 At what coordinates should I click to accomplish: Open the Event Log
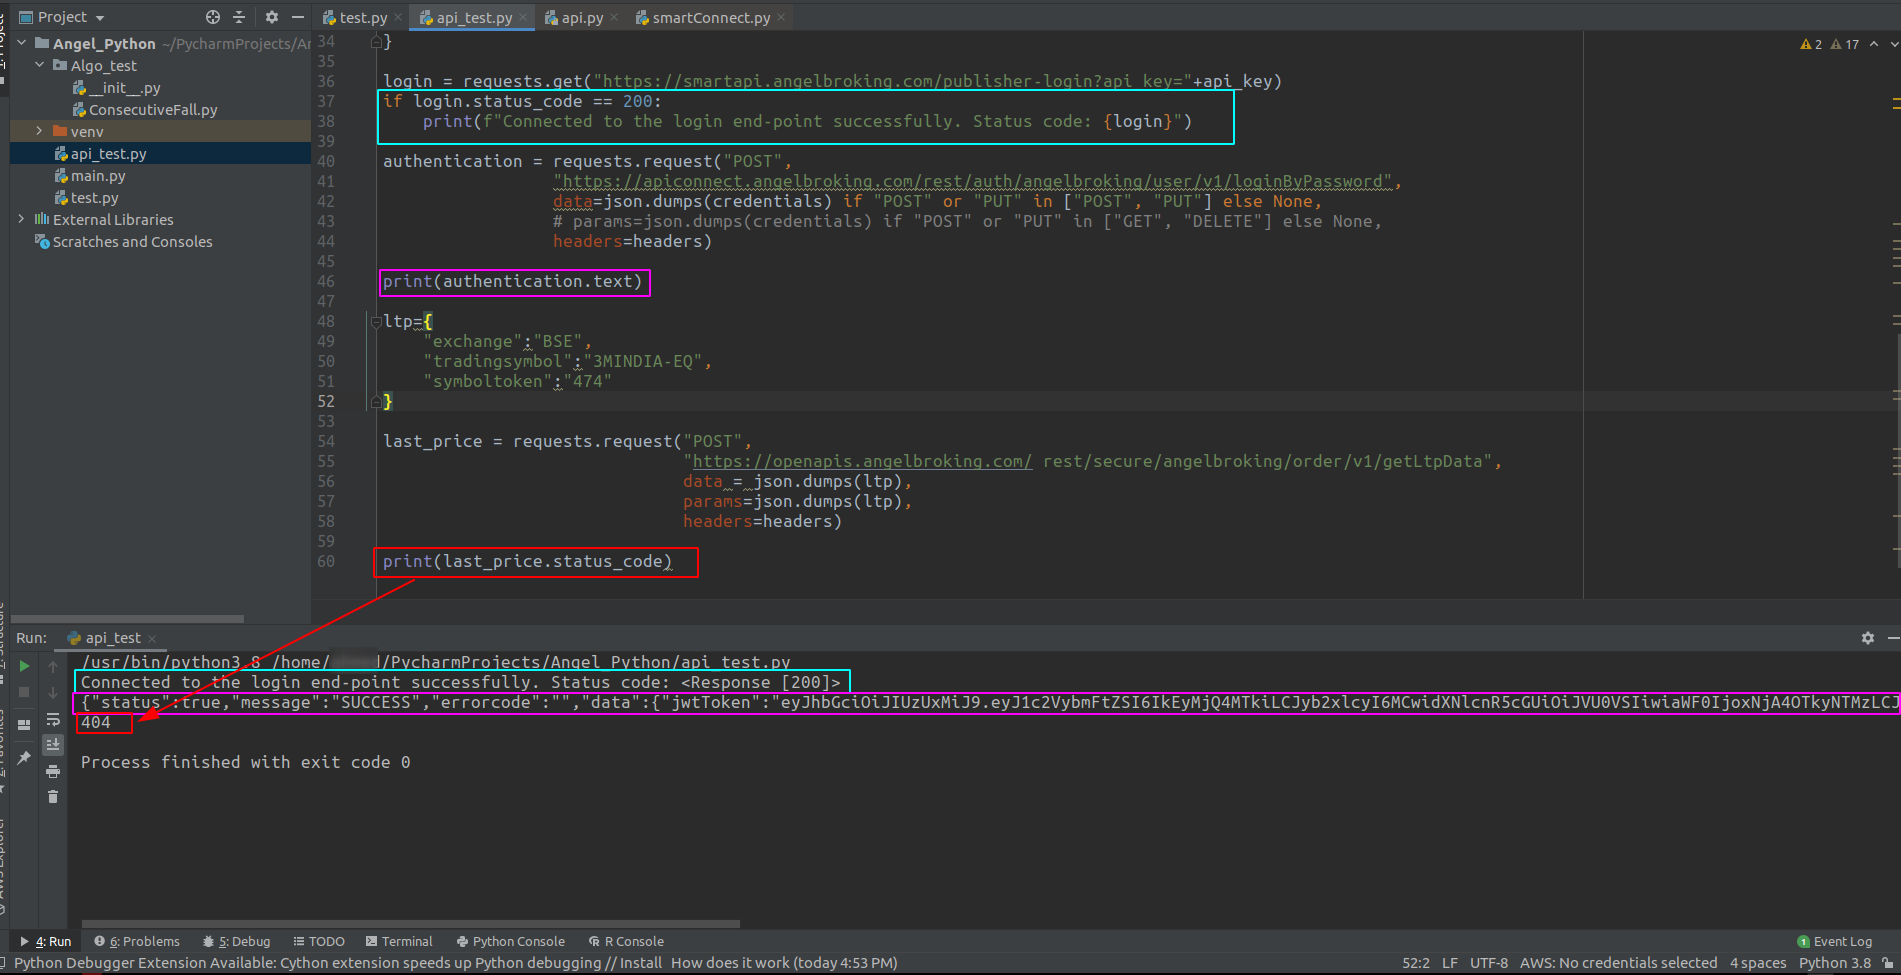(x=1835, y=941)
